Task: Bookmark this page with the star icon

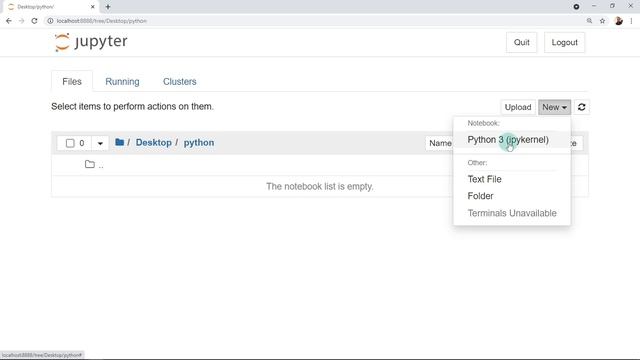Action: click(602, 21)
